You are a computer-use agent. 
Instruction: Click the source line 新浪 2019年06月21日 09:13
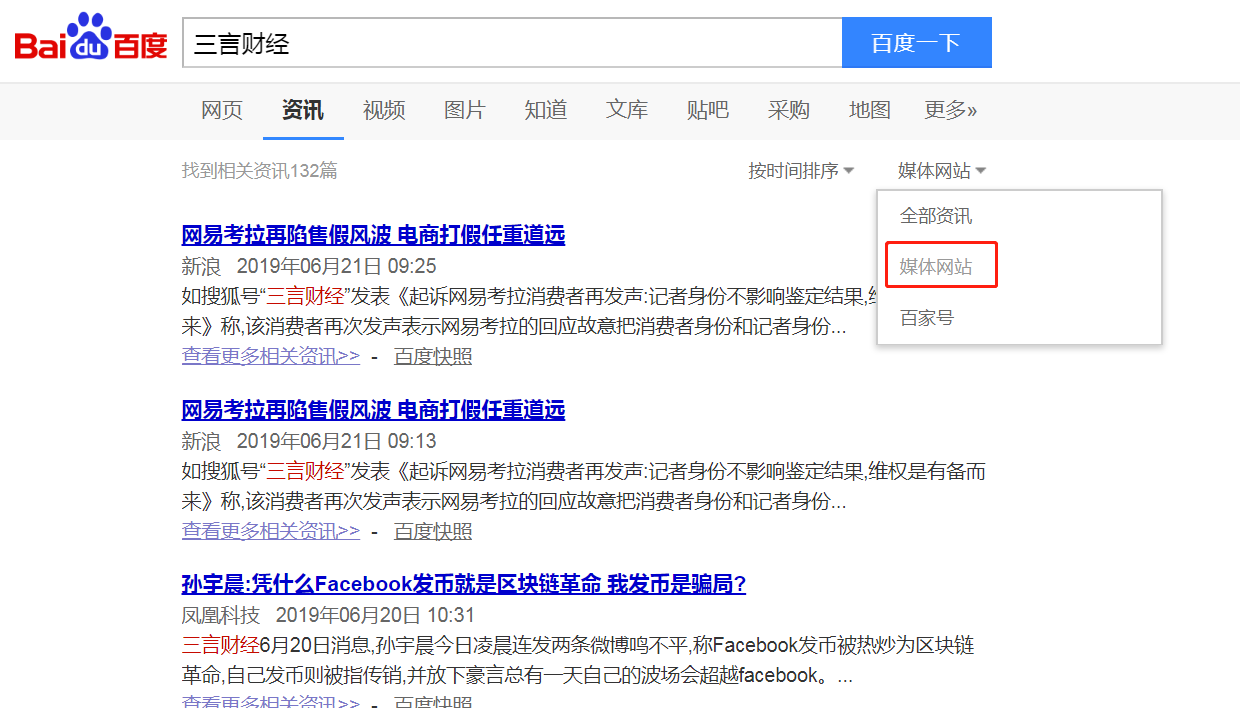tap(309, 441)
